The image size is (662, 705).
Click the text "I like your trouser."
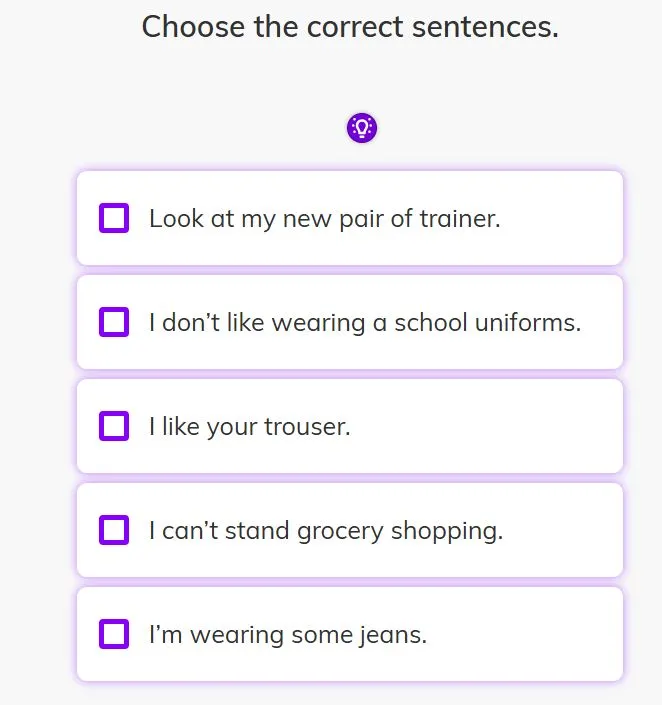click(x=249, y=427)
